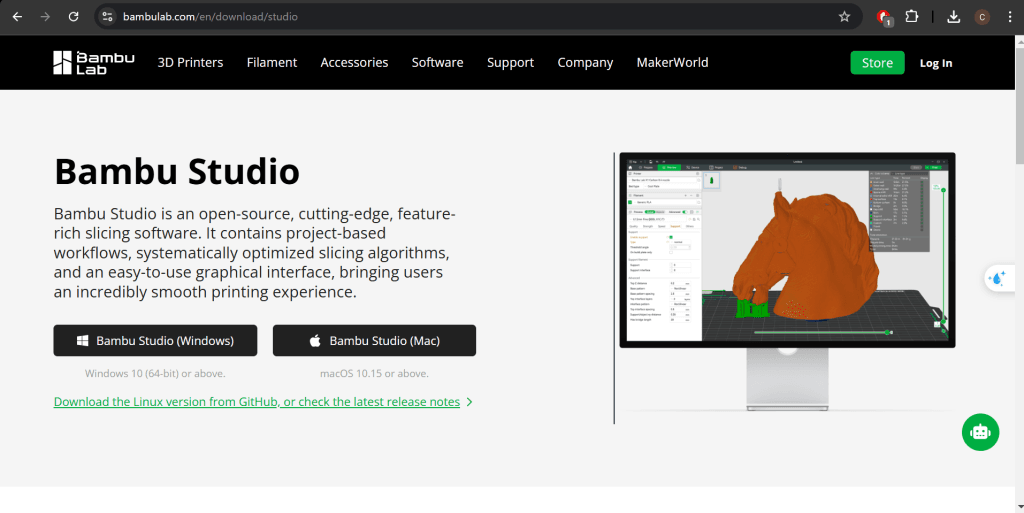Expand the Company navigation menu
1024x513 pixels.
click(585, 62)
